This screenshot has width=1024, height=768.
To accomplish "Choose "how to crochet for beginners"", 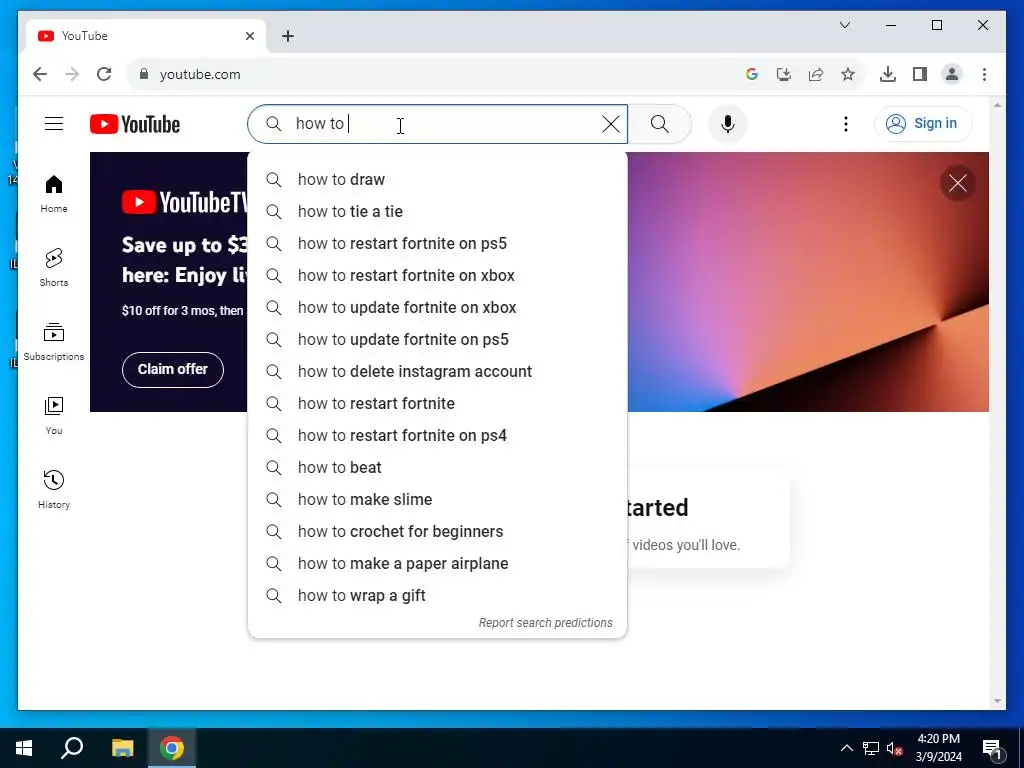I will pos(438,532).
